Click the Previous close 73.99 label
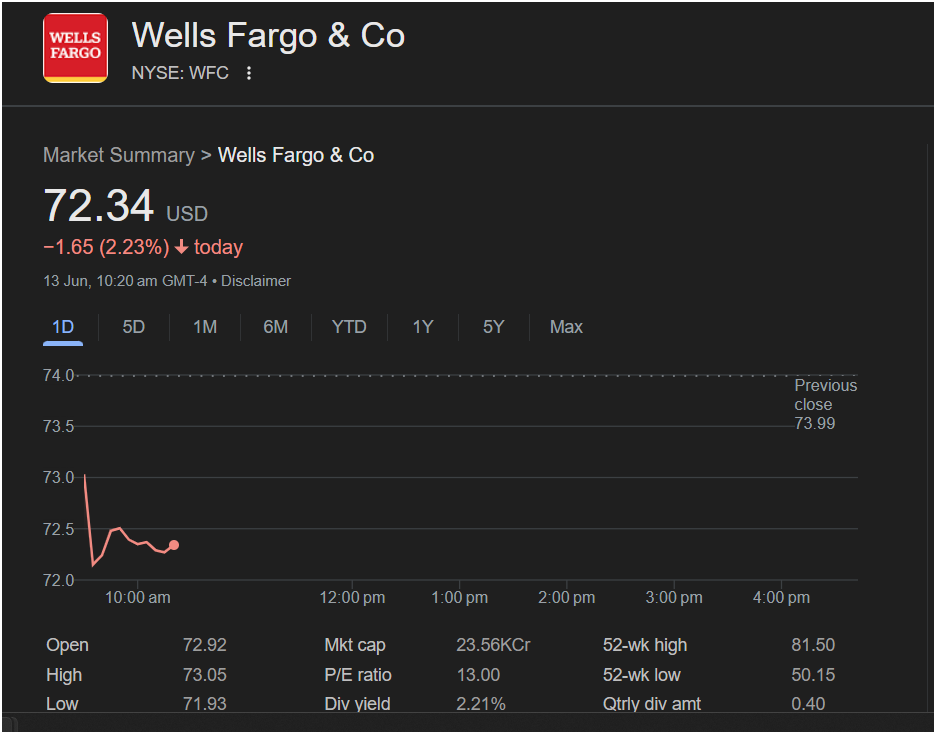 coord(825,404)
